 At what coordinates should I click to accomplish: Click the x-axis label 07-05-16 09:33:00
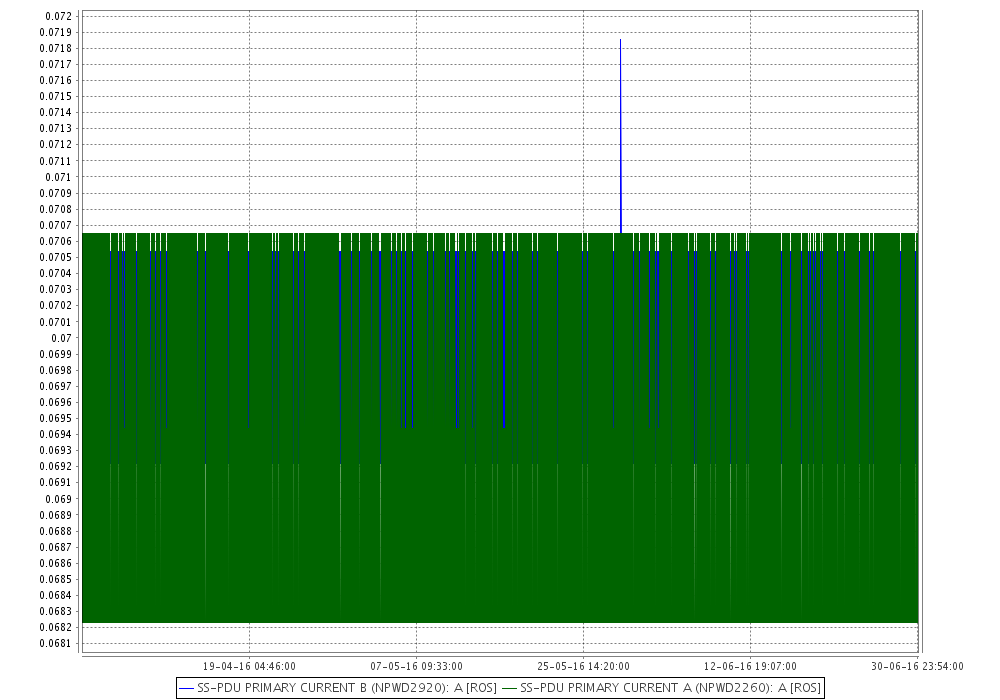(x=416, y=666)
